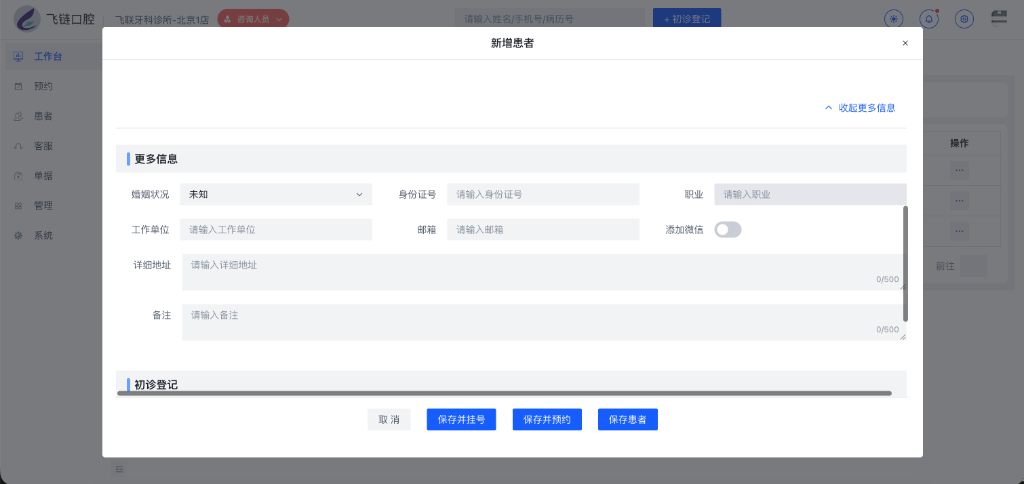Click the 单据 sidebar icon
Image resolution: width=1024 pixels, height=484 pixels.
point(18,176)
